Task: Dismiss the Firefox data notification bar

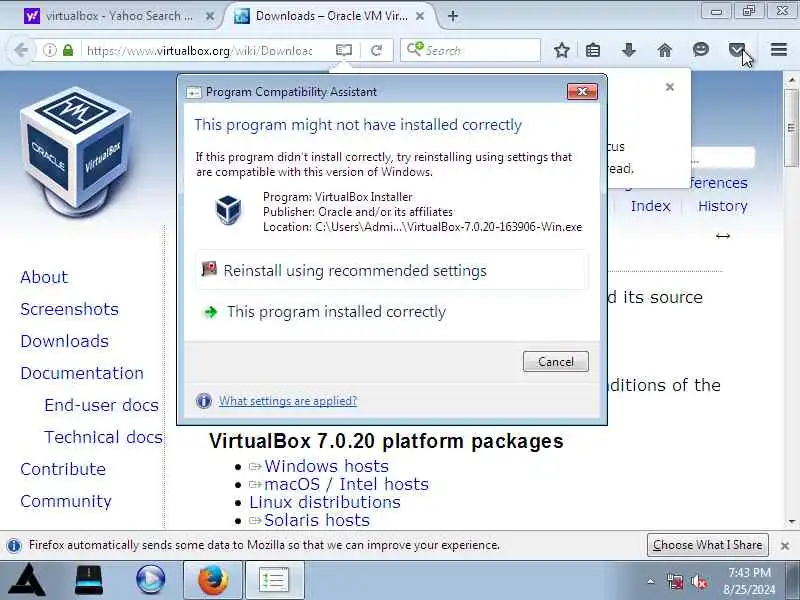Action: [785, 546]
